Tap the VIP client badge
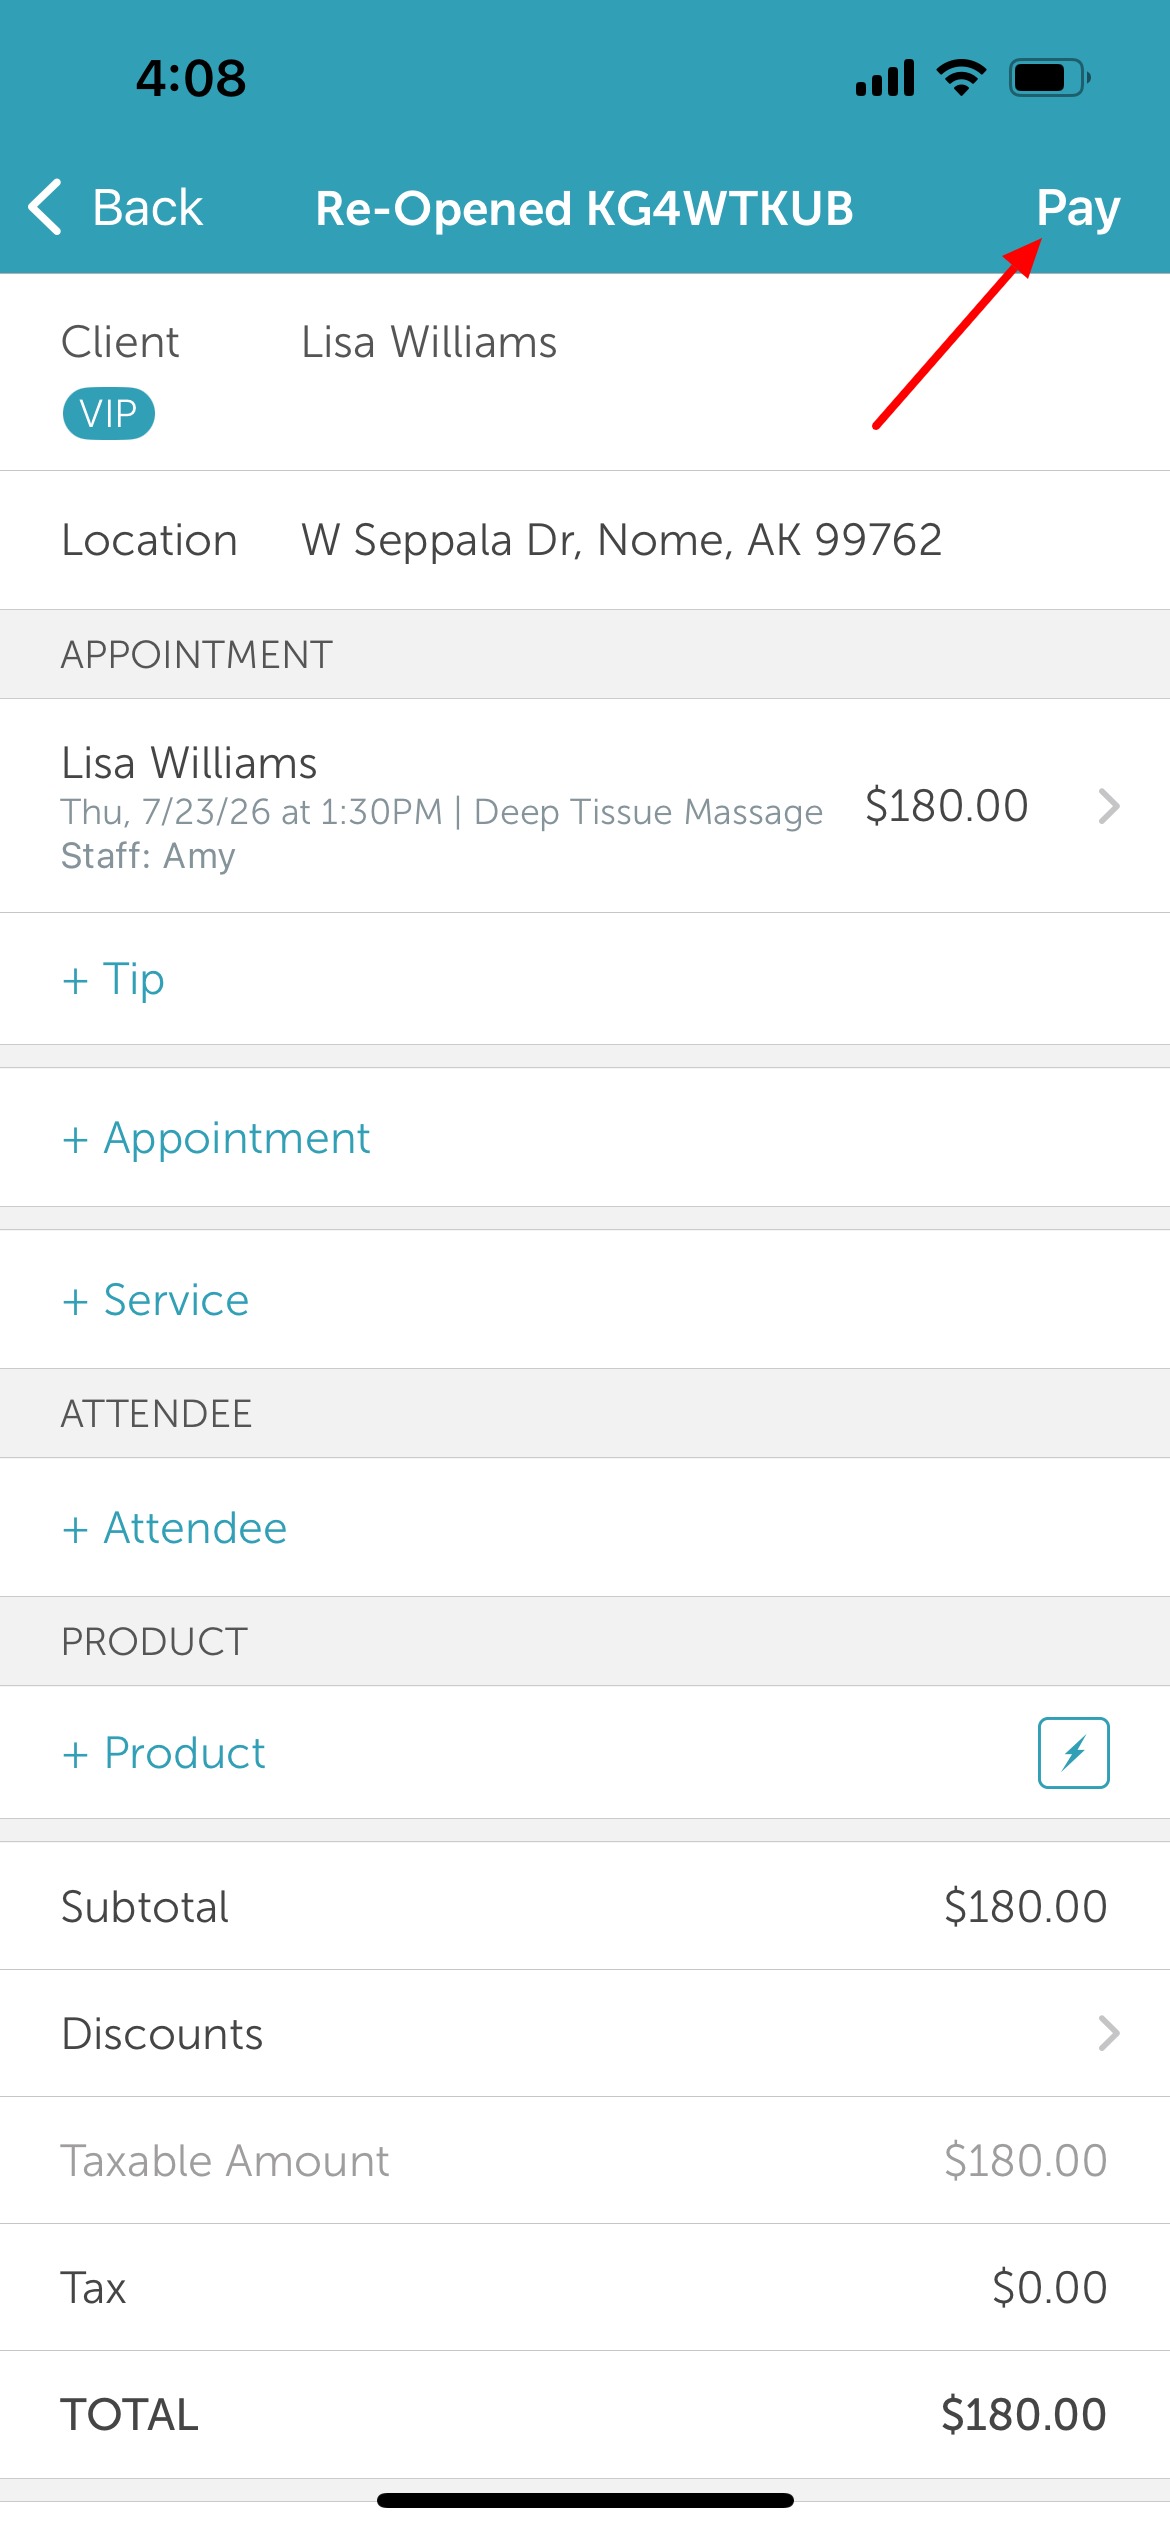 tap(108, 414)
